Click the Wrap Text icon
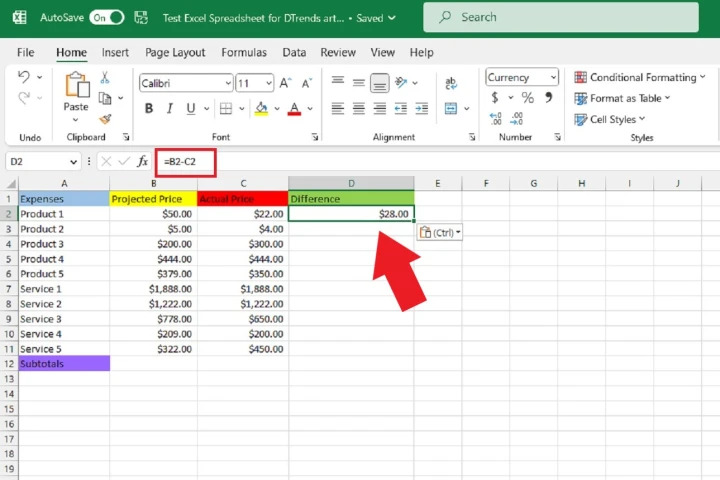The image size is (720, 480). [451, 82]
